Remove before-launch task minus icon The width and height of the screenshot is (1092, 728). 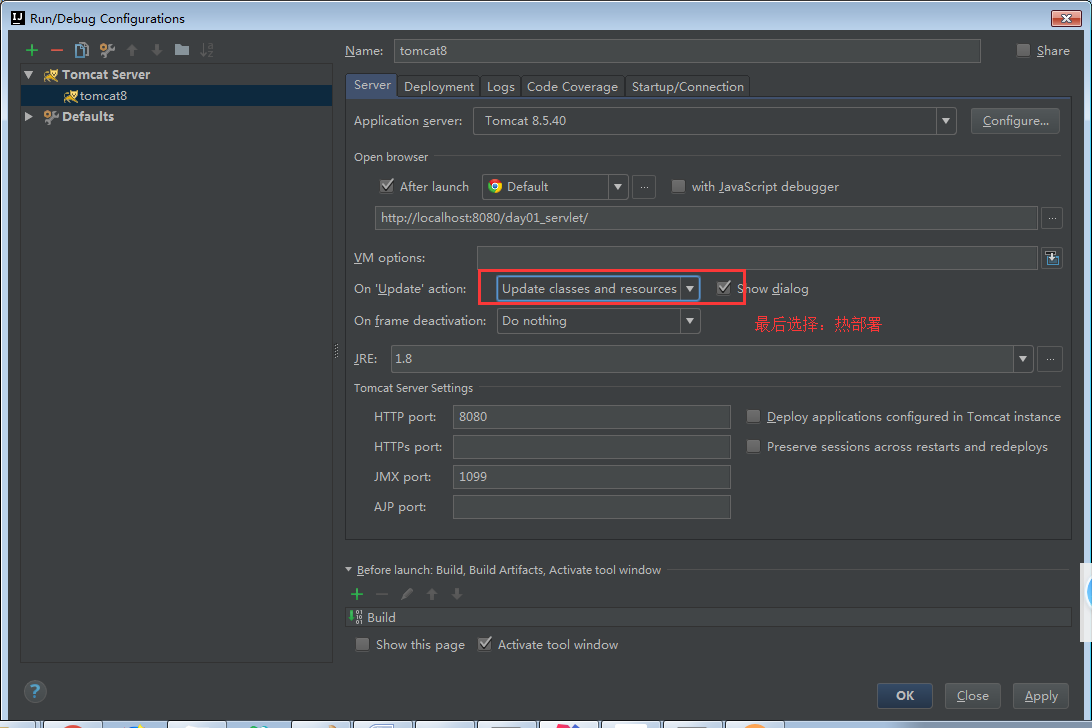pos(382,594)
